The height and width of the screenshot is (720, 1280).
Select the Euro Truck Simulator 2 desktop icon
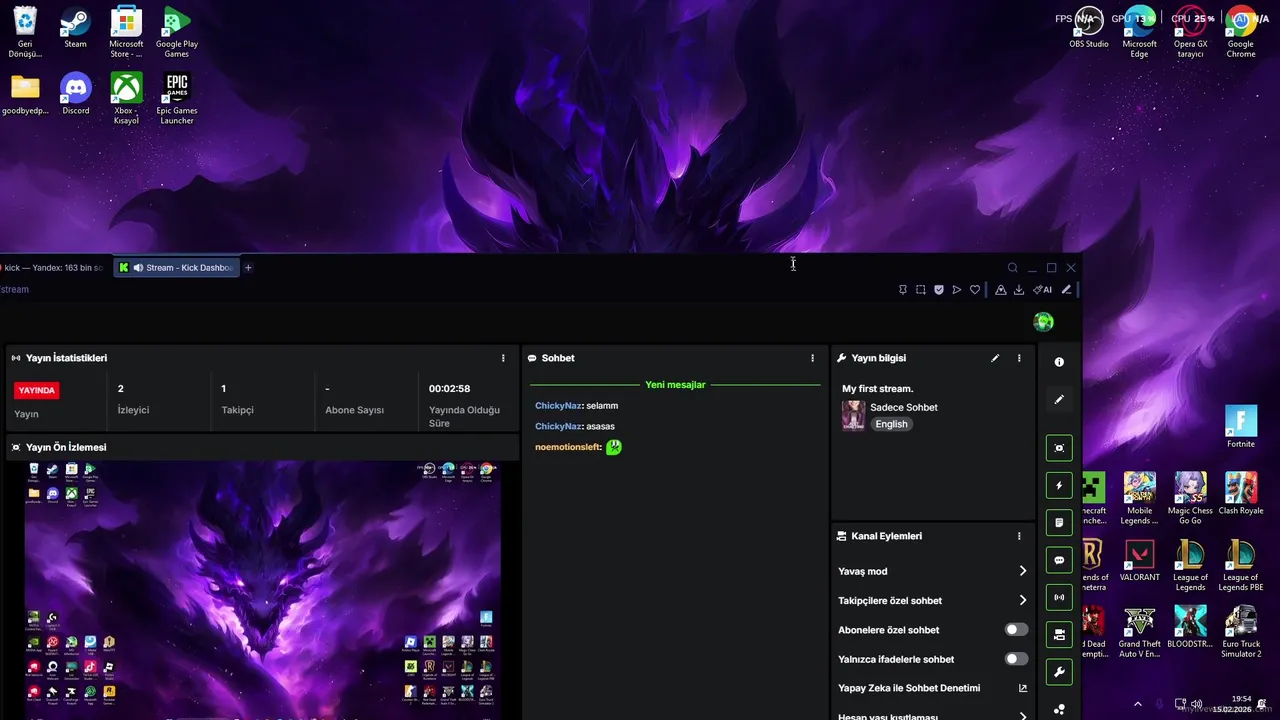point(1241,633)
